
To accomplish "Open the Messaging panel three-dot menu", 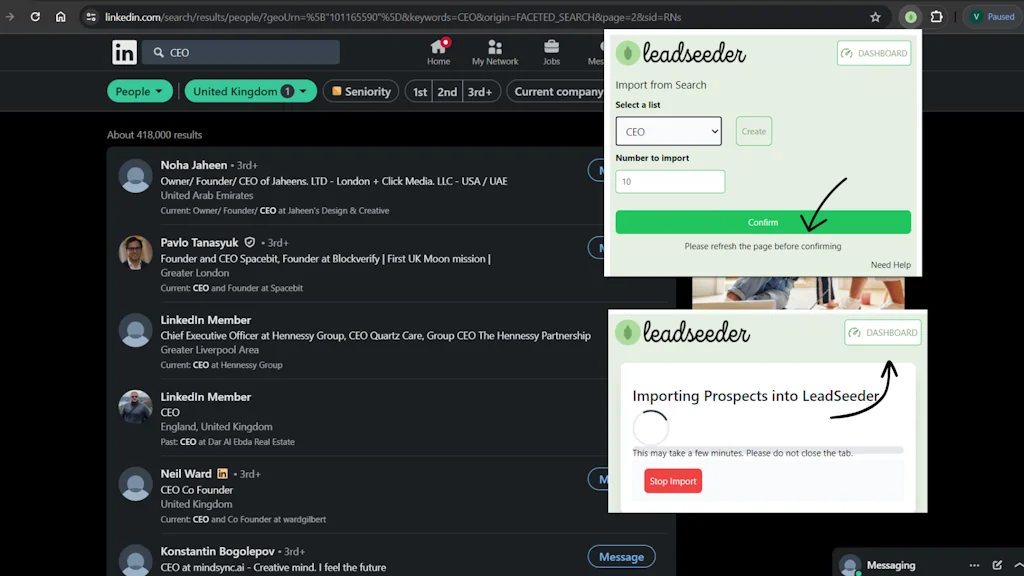I will coord(975,564).
